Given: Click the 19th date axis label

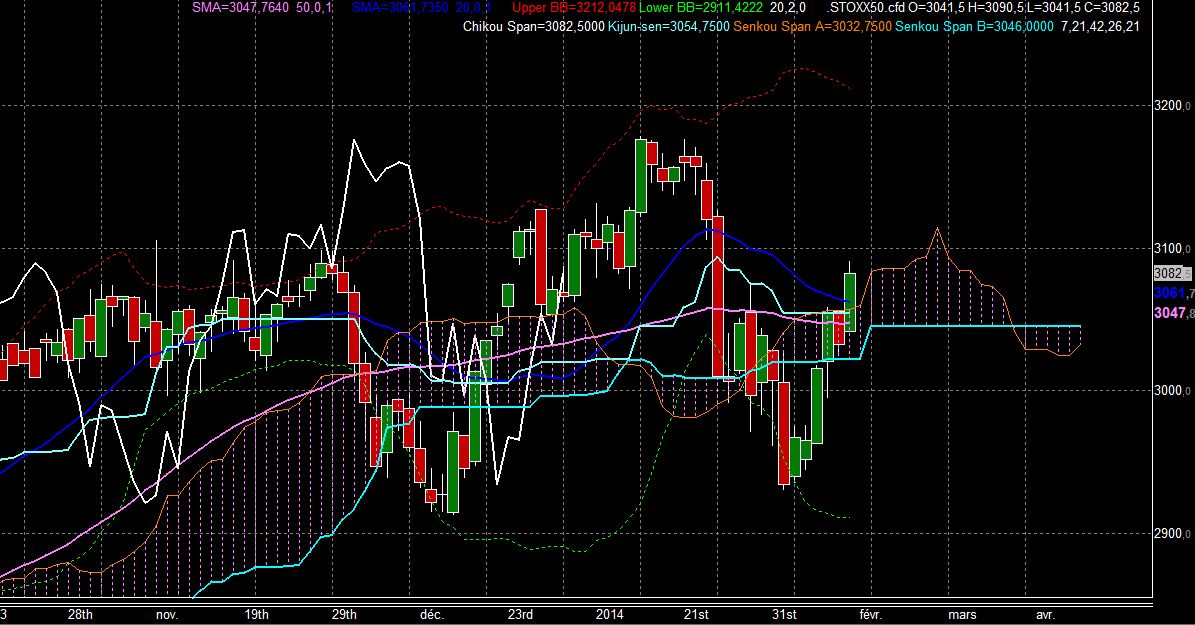Looking at the screenshot, I should [257, 614].
